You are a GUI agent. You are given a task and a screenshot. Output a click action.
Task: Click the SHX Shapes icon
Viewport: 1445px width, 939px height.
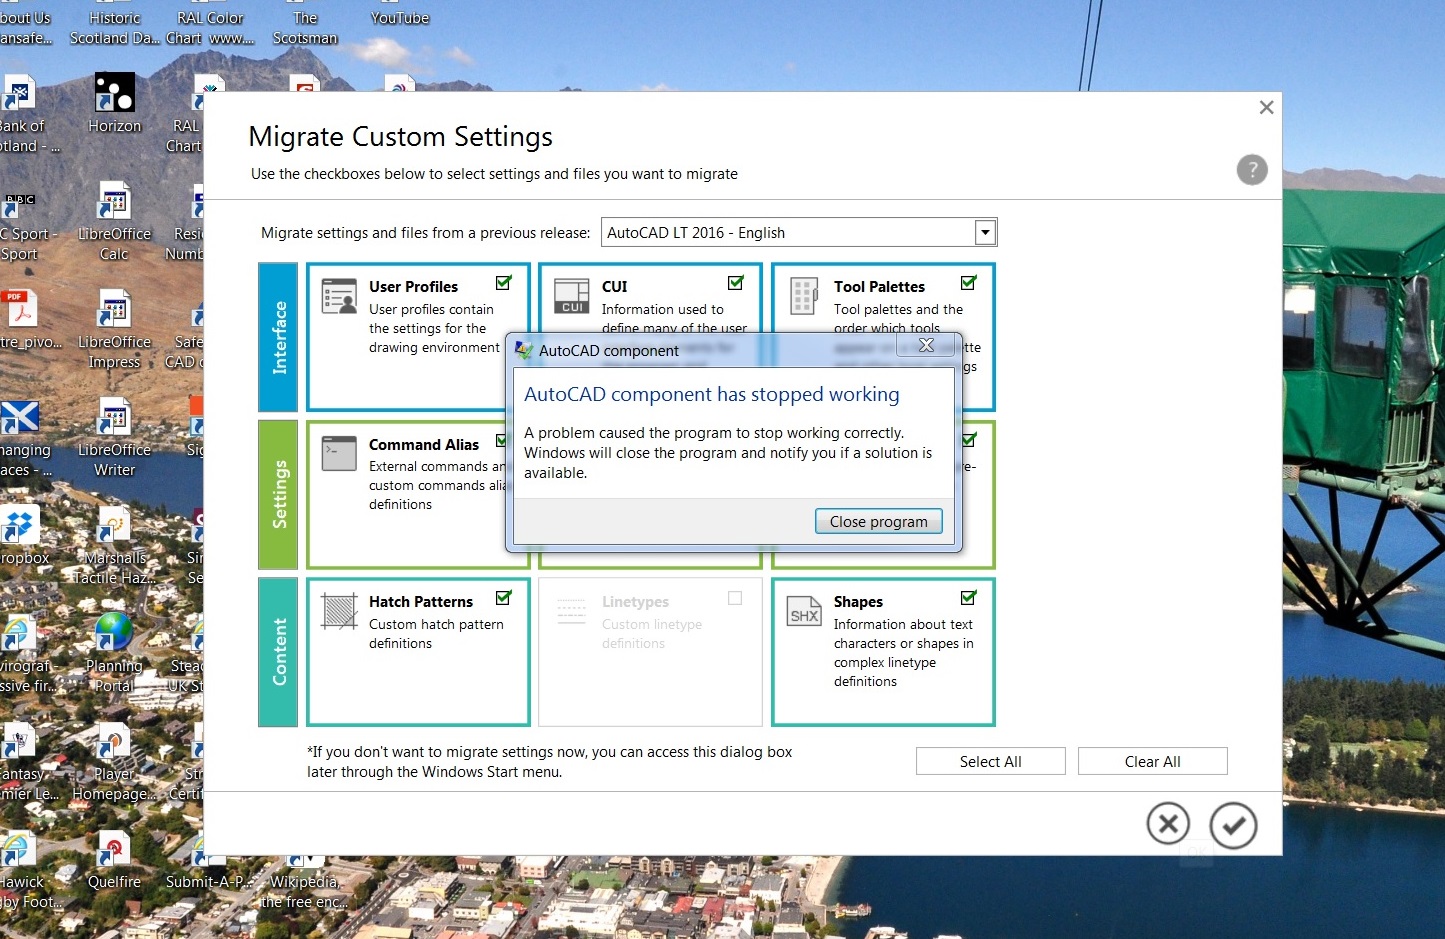point(803,611)
